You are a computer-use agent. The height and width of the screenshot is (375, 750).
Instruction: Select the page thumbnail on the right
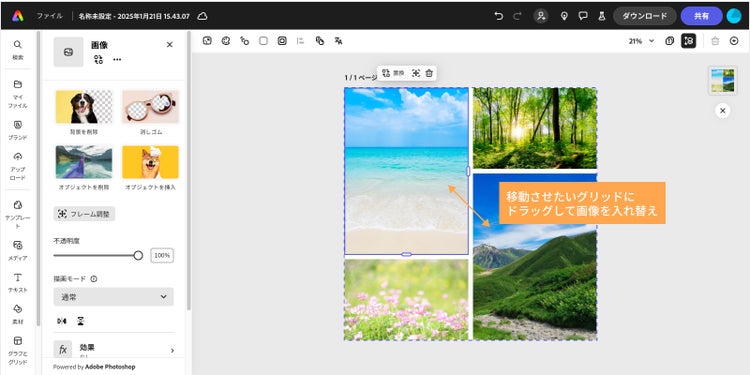(723, 80)
